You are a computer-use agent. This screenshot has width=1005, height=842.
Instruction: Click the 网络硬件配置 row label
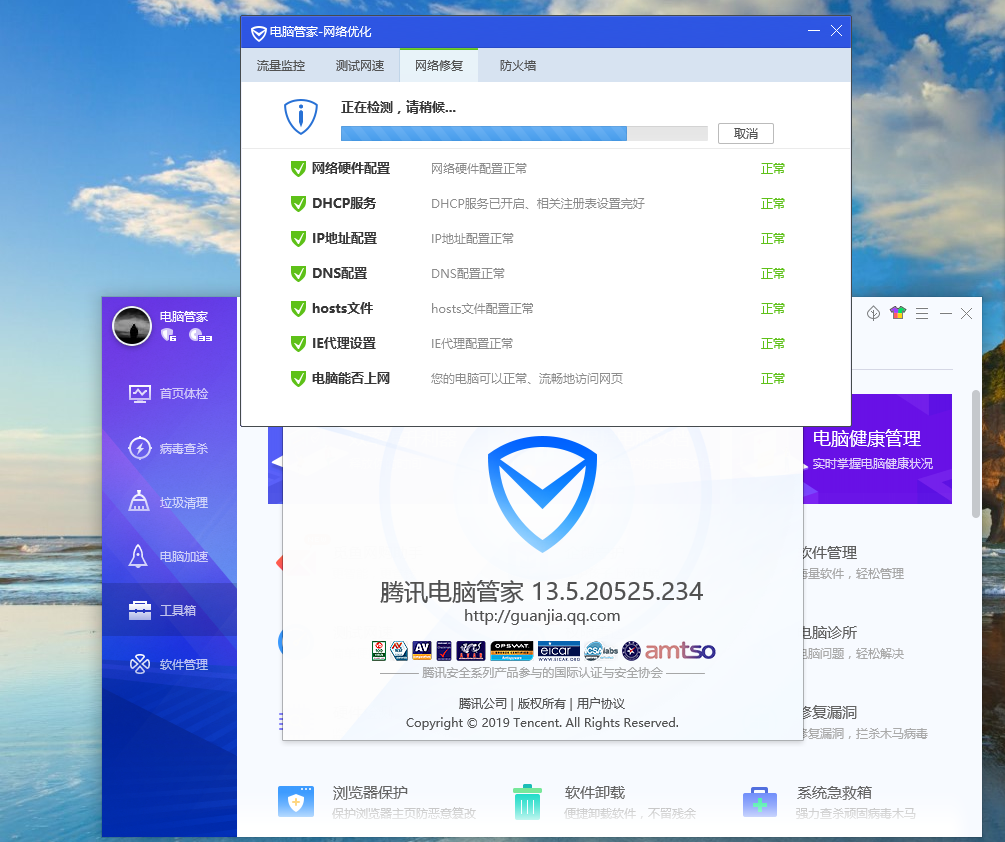(x=351, y=169)
